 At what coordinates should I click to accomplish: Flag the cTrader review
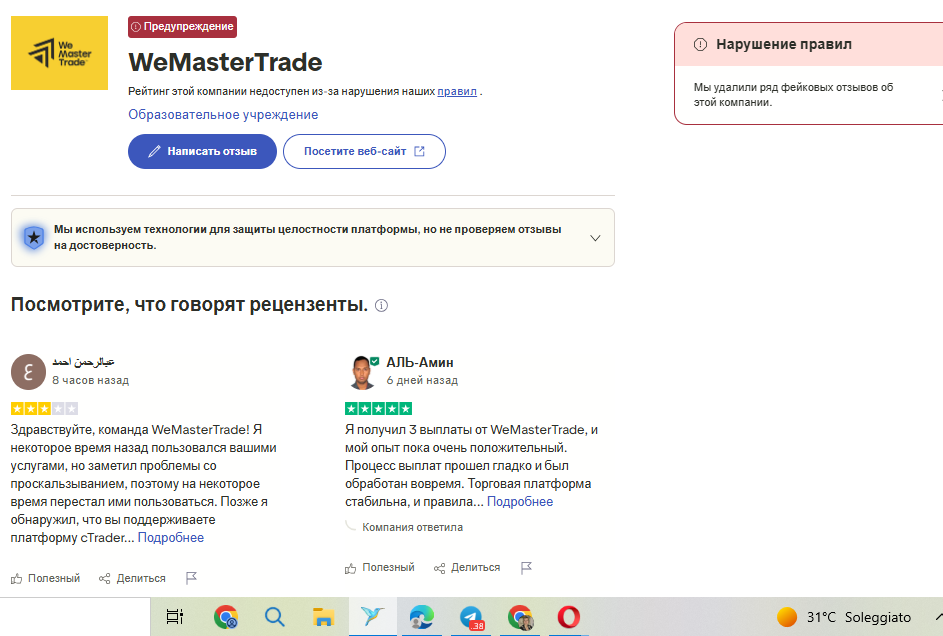191,578
